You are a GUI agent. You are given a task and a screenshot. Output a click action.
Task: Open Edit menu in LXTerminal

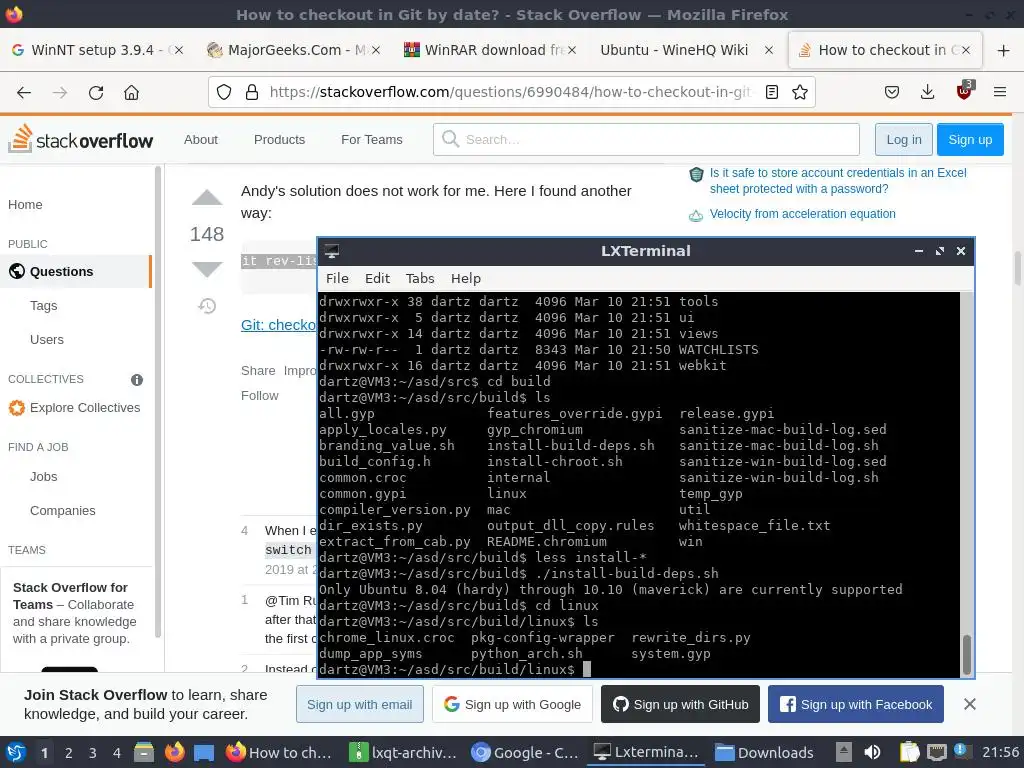(x=377, y=278)
